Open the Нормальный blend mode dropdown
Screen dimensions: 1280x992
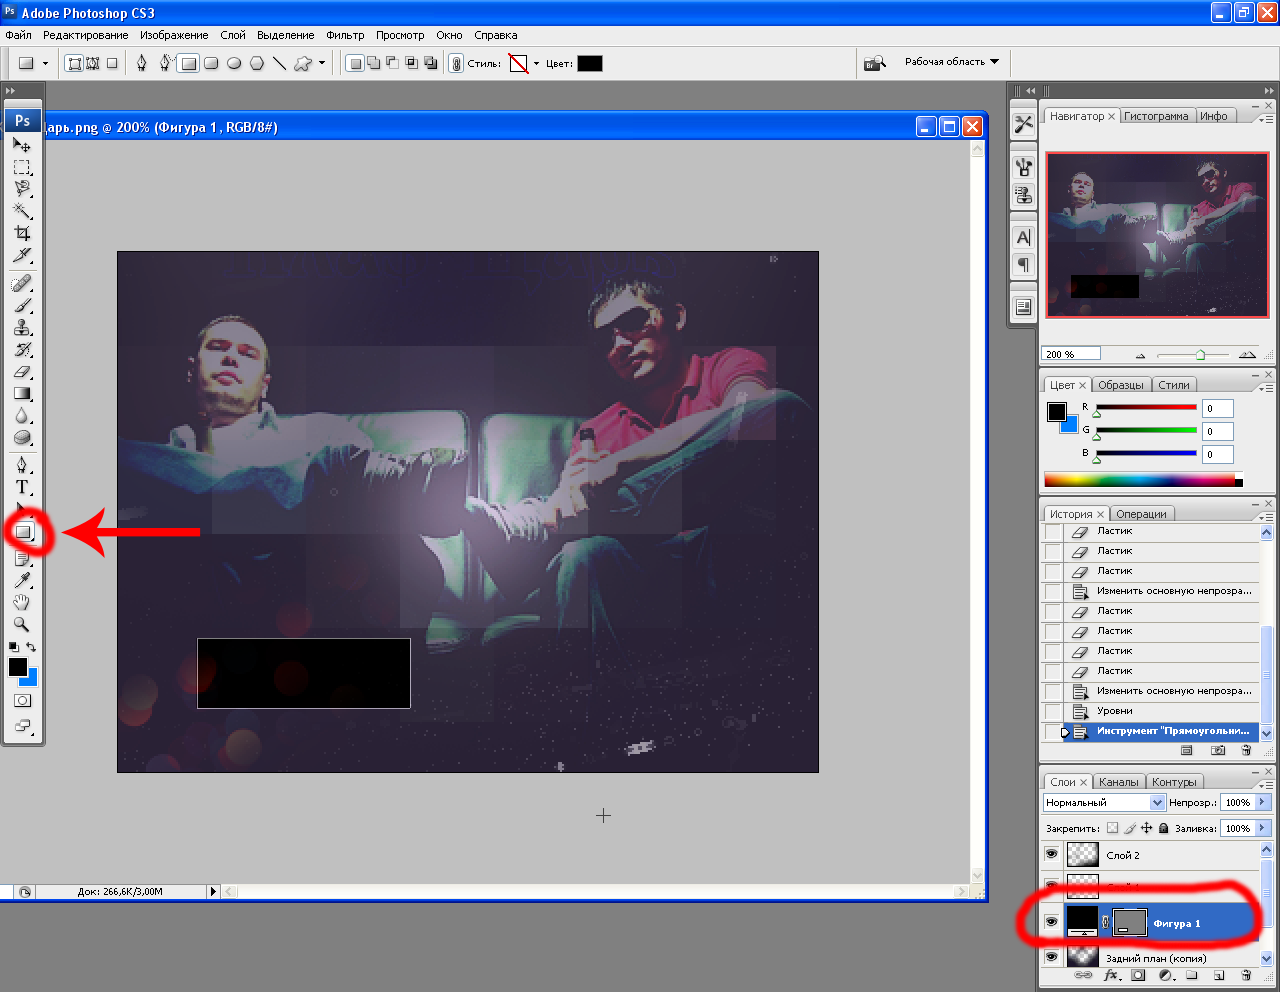1104,802
